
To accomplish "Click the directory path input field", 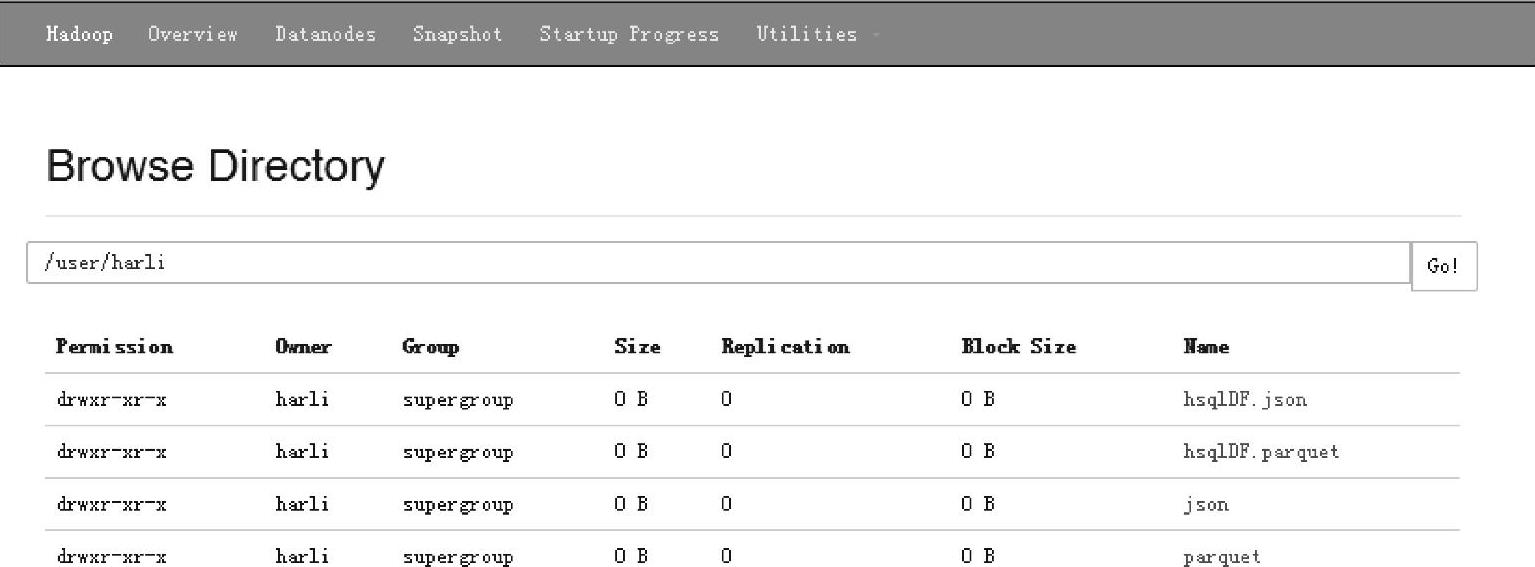I will click(x=718, y=263).
